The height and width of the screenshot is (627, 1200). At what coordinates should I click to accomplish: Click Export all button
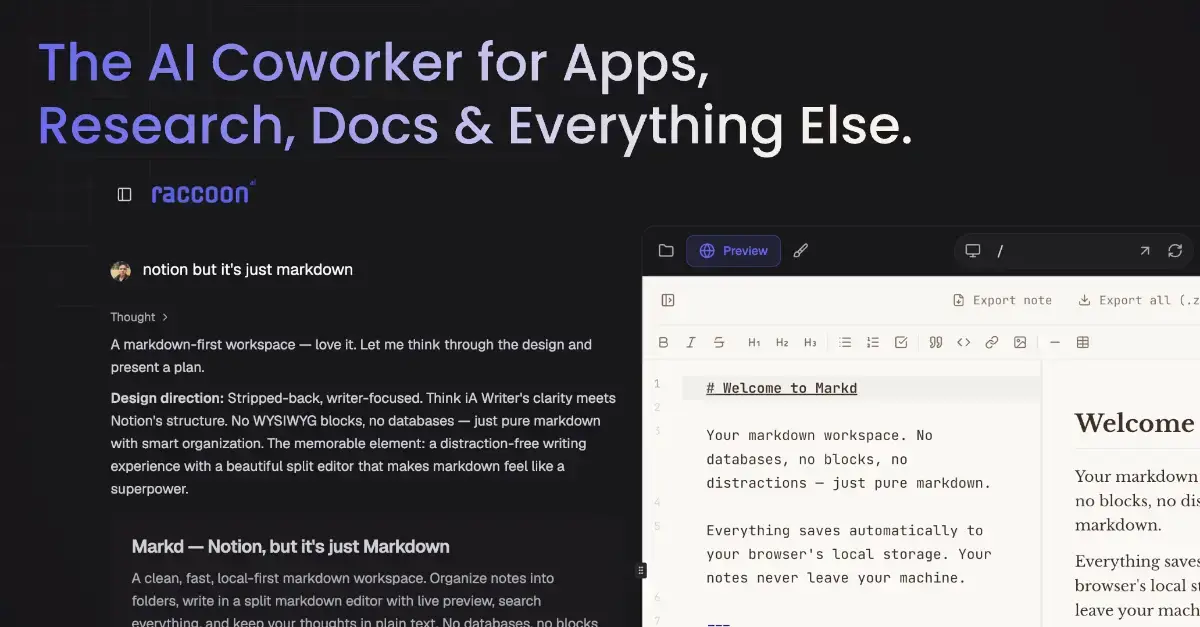click(x=1137, y=300)
